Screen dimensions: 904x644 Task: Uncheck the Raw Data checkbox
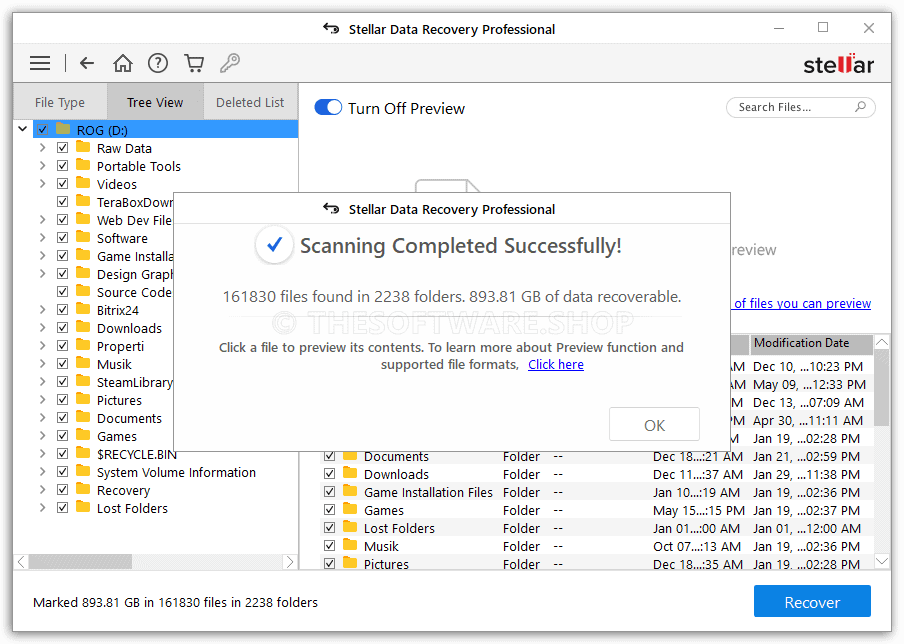(x=63, y=148)
